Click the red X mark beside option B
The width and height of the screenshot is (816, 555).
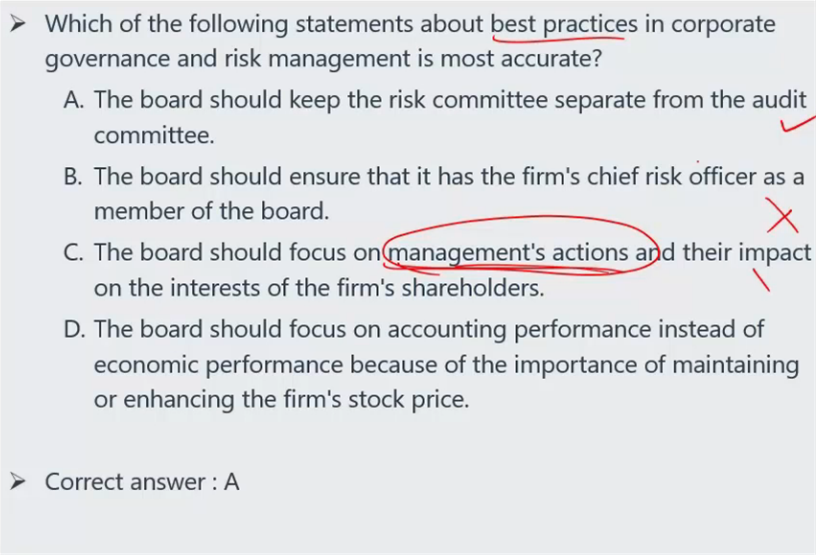[x=782, y=215]
